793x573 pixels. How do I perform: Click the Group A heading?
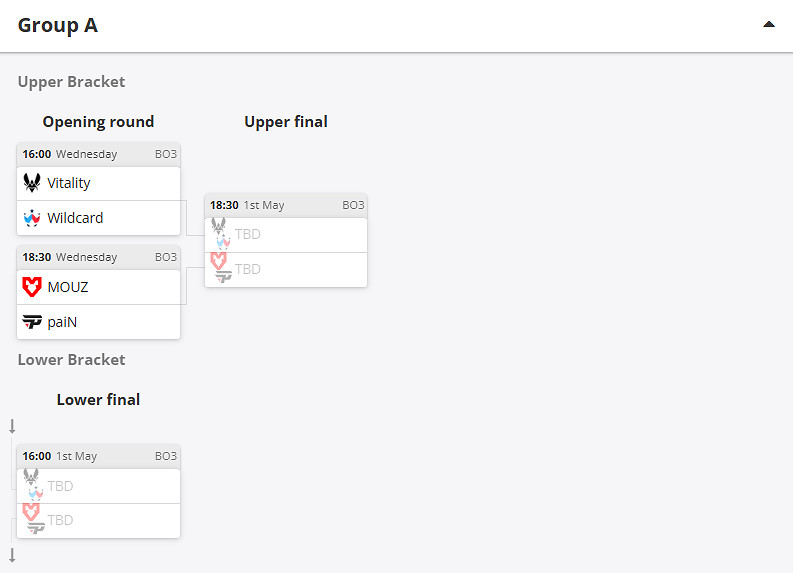coord(58,26)
